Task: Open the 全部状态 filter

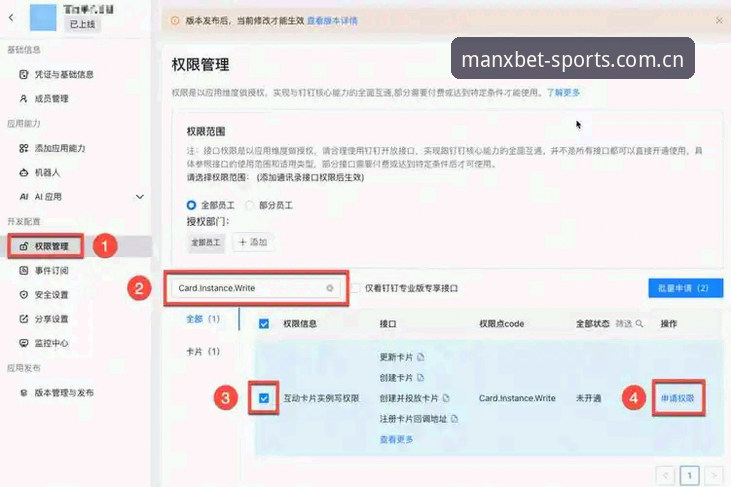Action: pyautogui.click(x=593, y=323)
